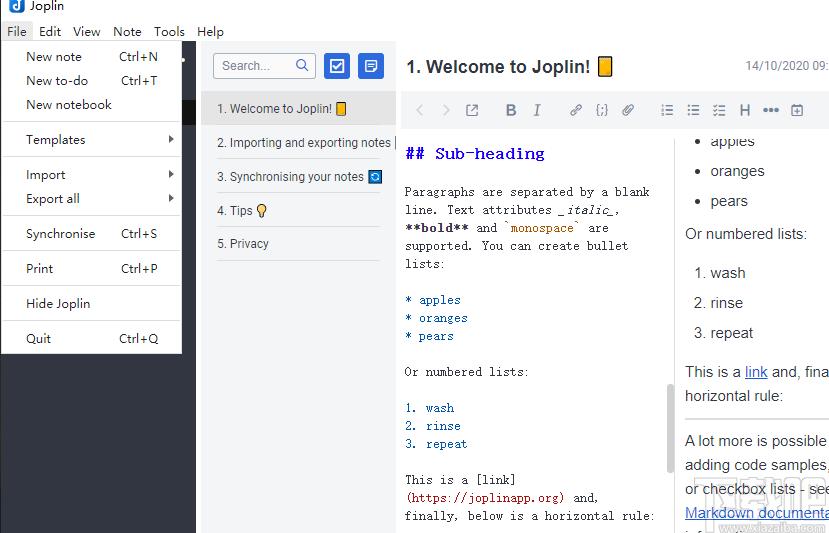Insert horizontal rule three-dots icon
Viewport: 829px width, 533px height.
point(771,110)
